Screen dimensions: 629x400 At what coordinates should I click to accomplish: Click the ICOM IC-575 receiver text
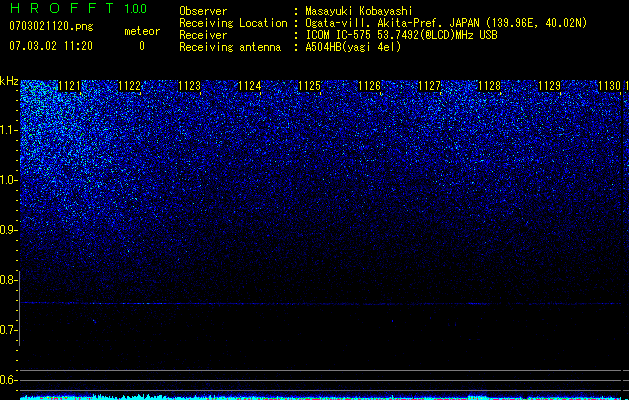401,35
